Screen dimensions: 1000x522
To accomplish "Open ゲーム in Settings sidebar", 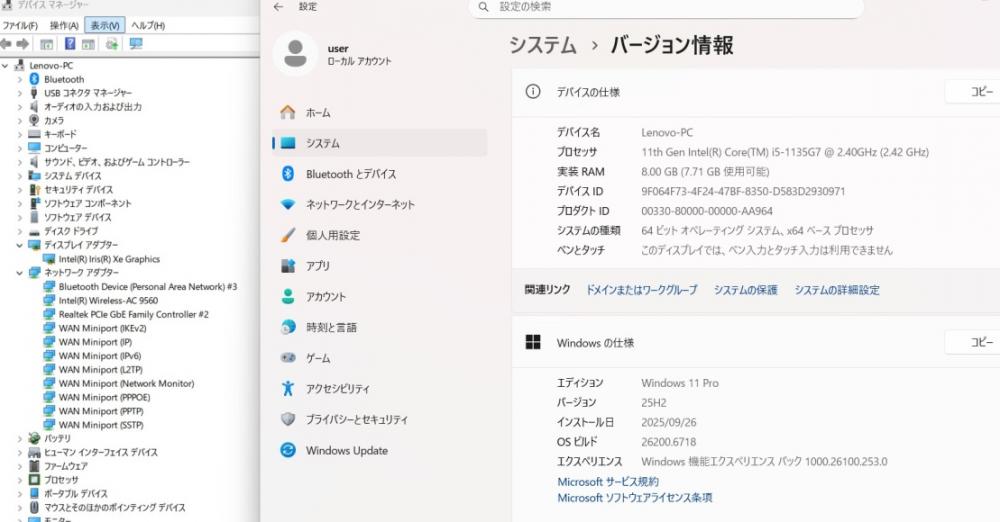I will coord(379,358).
